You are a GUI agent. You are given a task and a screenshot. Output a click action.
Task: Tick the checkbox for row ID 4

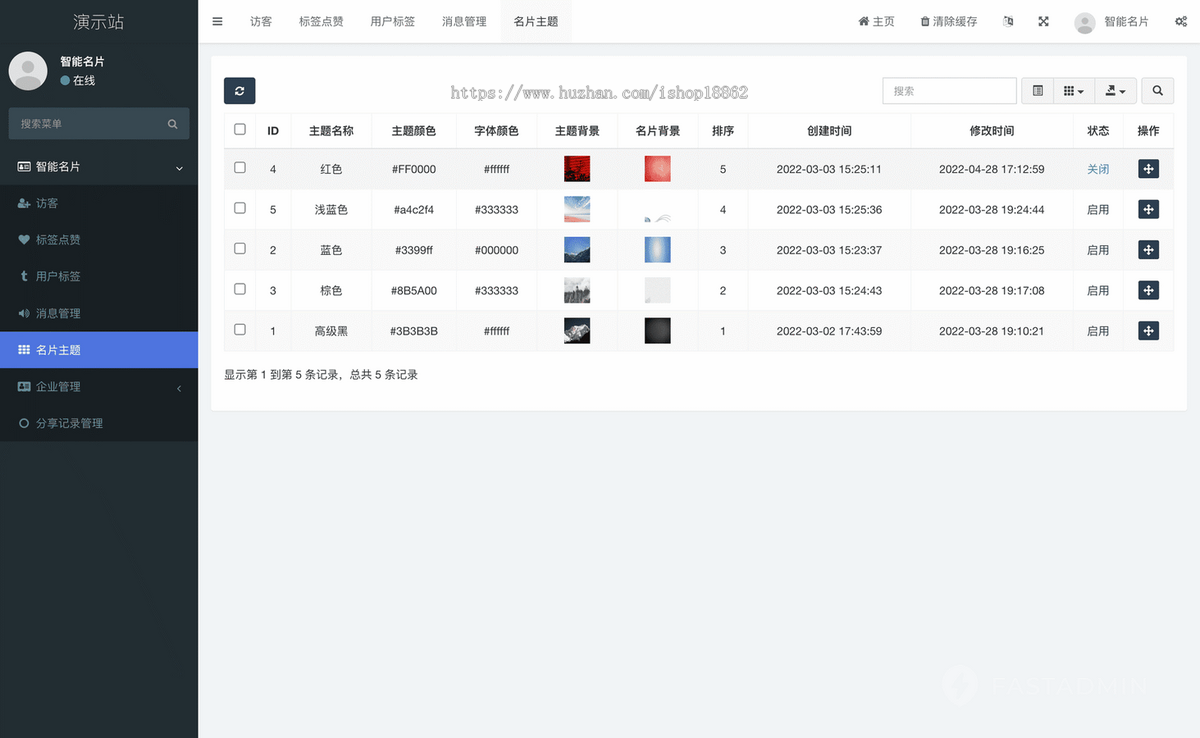(x=240, y=168)
